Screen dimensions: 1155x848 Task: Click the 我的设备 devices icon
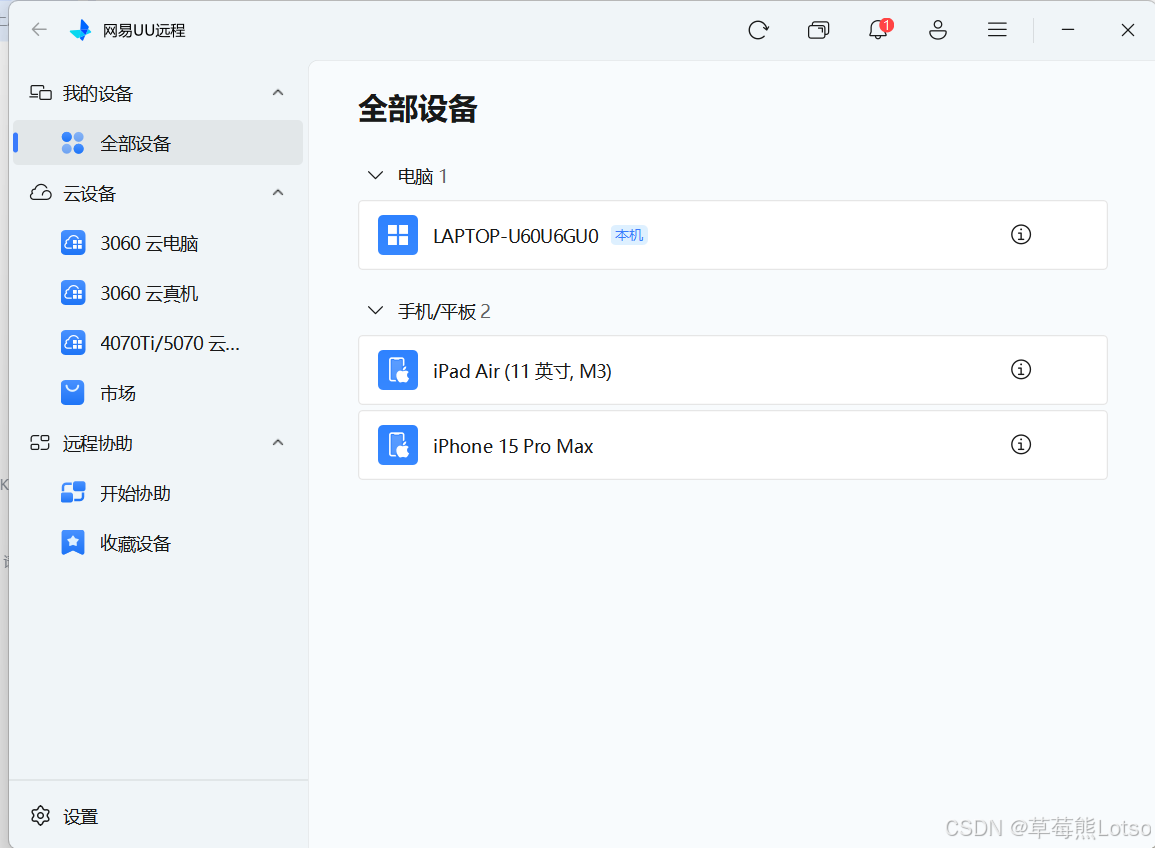click(41, 93)
